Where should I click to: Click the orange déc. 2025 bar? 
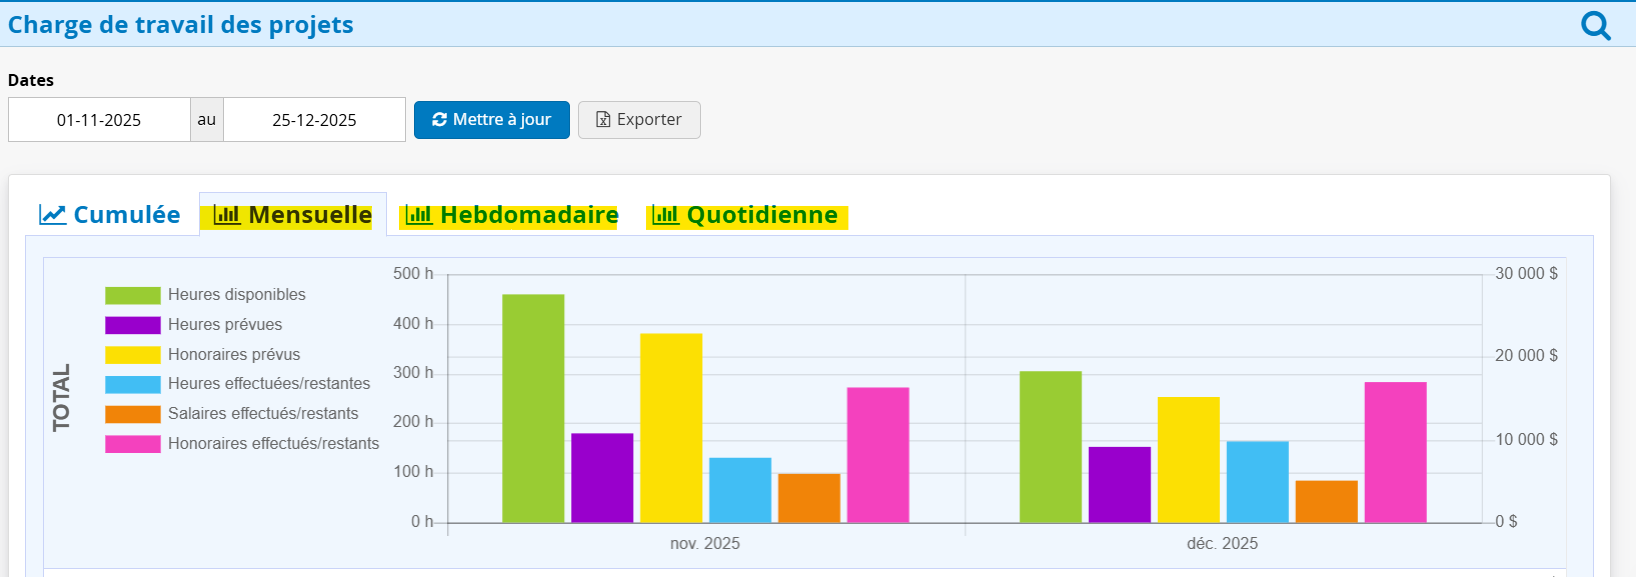(x=1326, y=502)
